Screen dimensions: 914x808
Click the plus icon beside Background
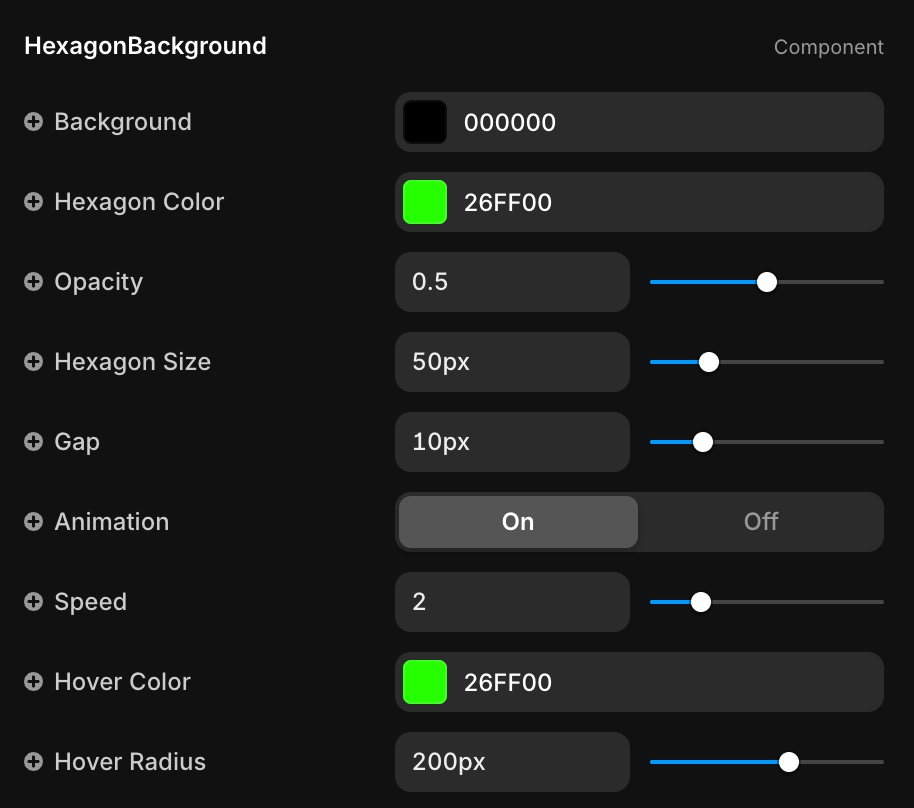[x=34, y=122]
